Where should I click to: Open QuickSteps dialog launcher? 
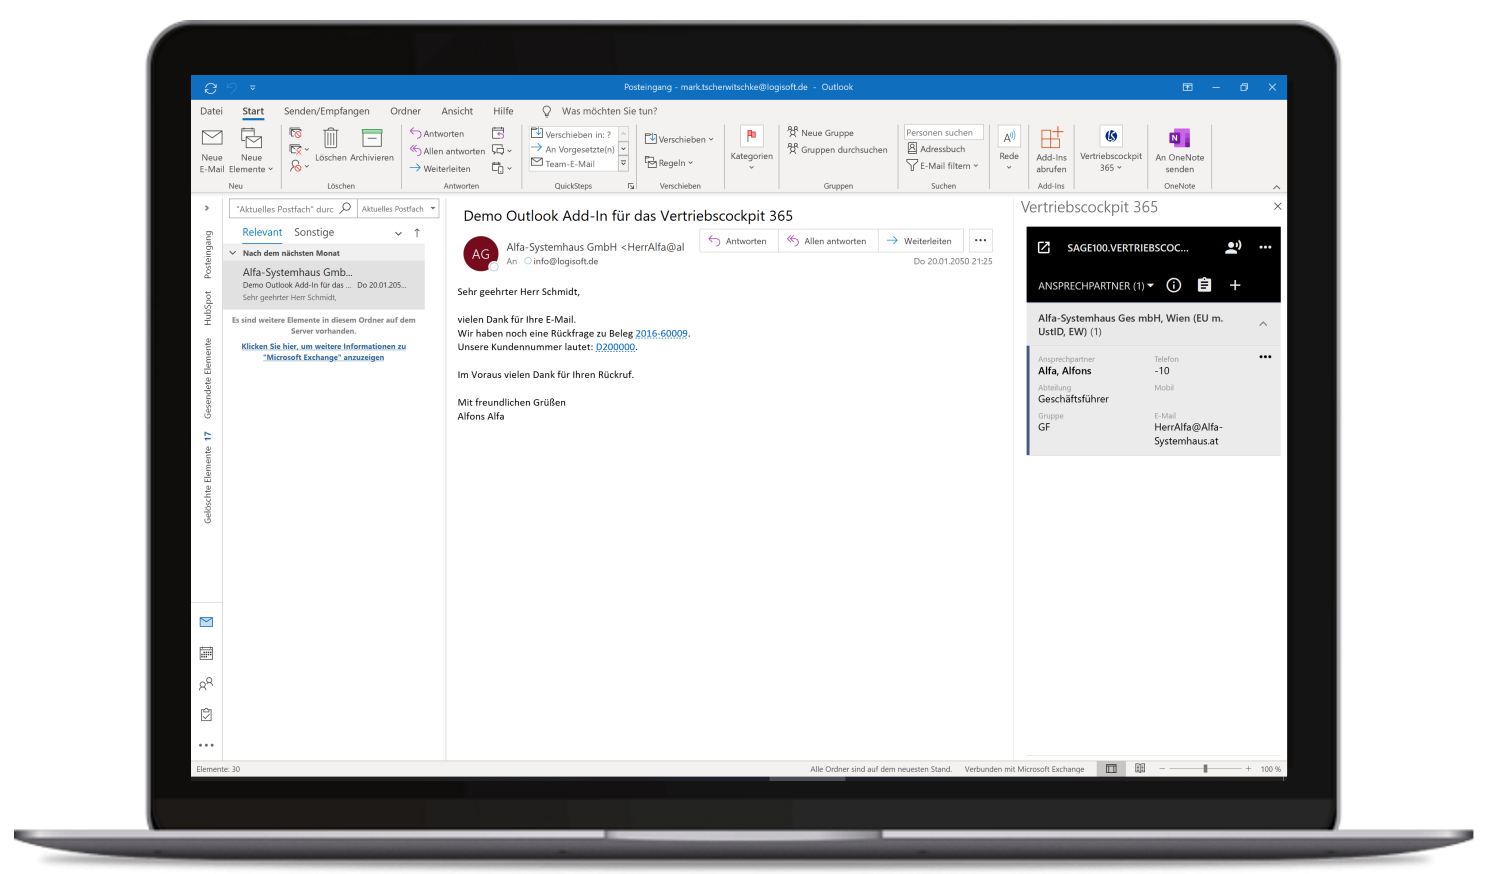pyautogui.click(x=631, y=186)
